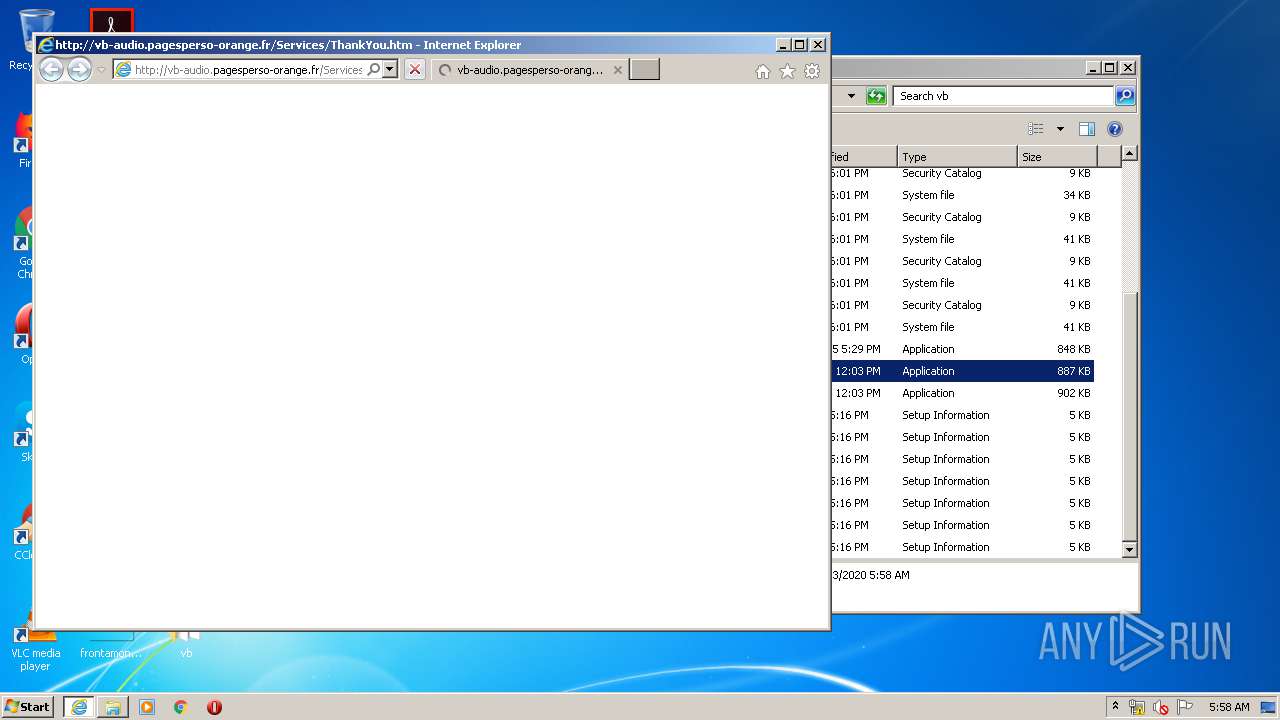This screenshot has width=1280, height=720.
Task: Open the Explorer view options dropdown arrow
Action: coord(1060,129)
